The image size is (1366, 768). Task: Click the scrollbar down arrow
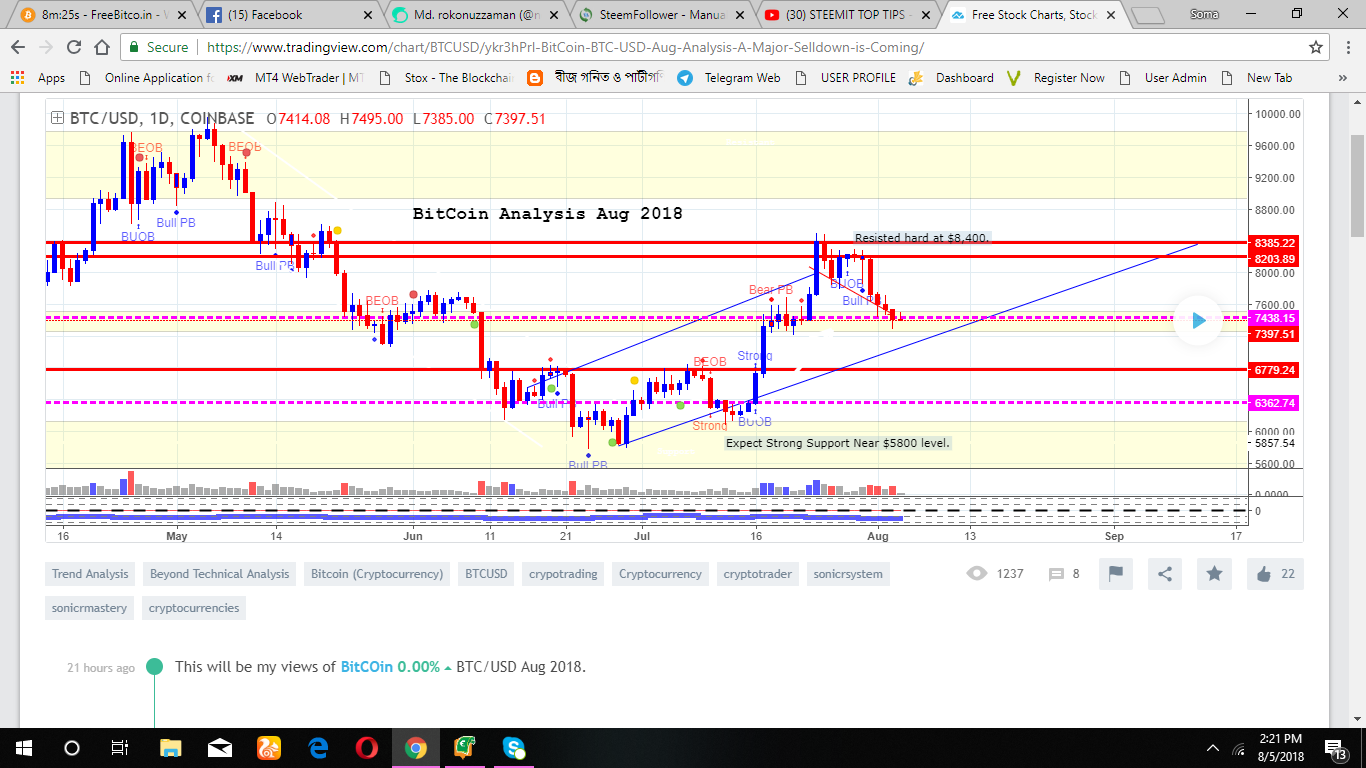(x=1357, y=718)
